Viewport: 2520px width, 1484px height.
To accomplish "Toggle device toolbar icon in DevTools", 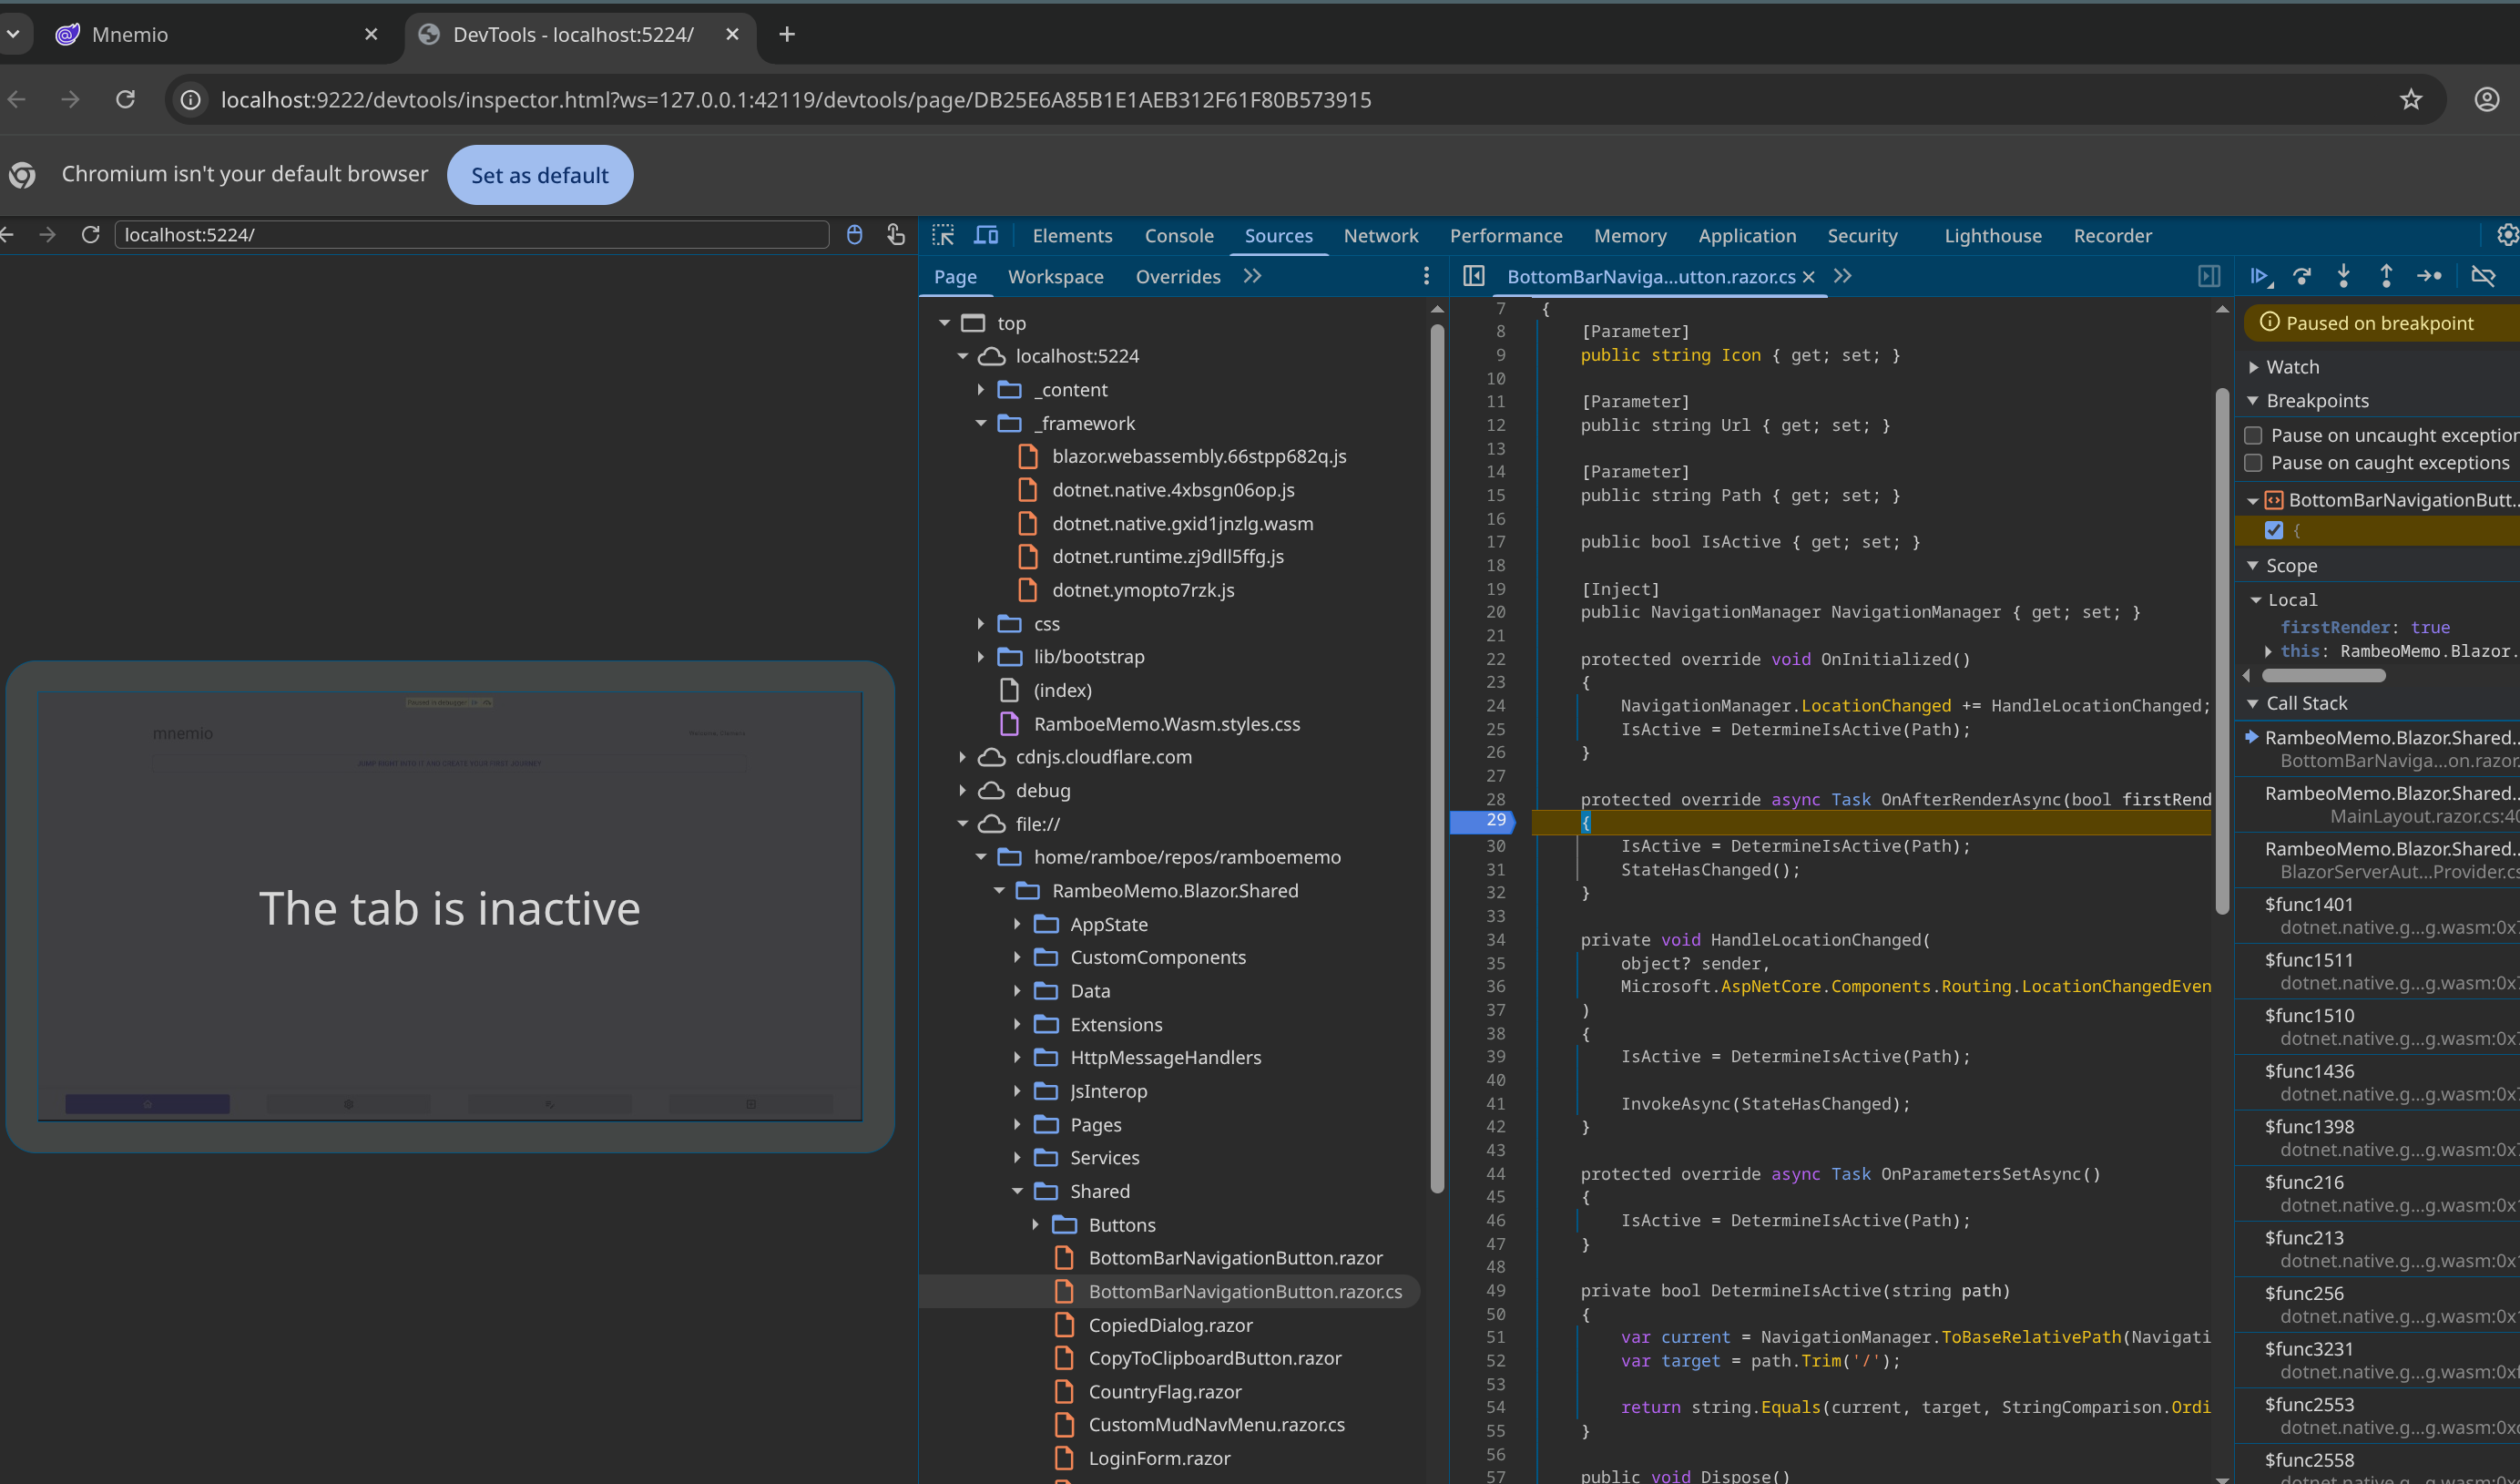I will [986, 235].
